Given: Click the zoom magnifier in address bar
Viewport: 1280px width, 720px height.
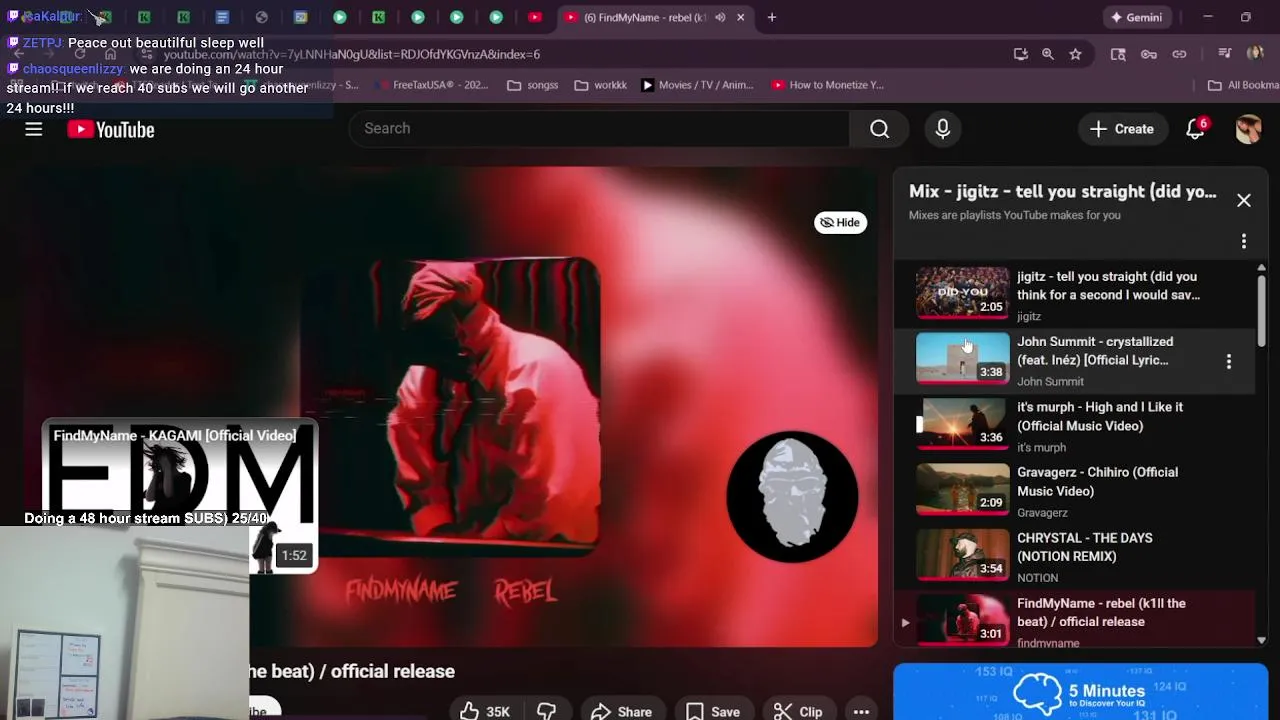Looking at the screenshot, I should pyautogui.click(x=1048, y=54).
